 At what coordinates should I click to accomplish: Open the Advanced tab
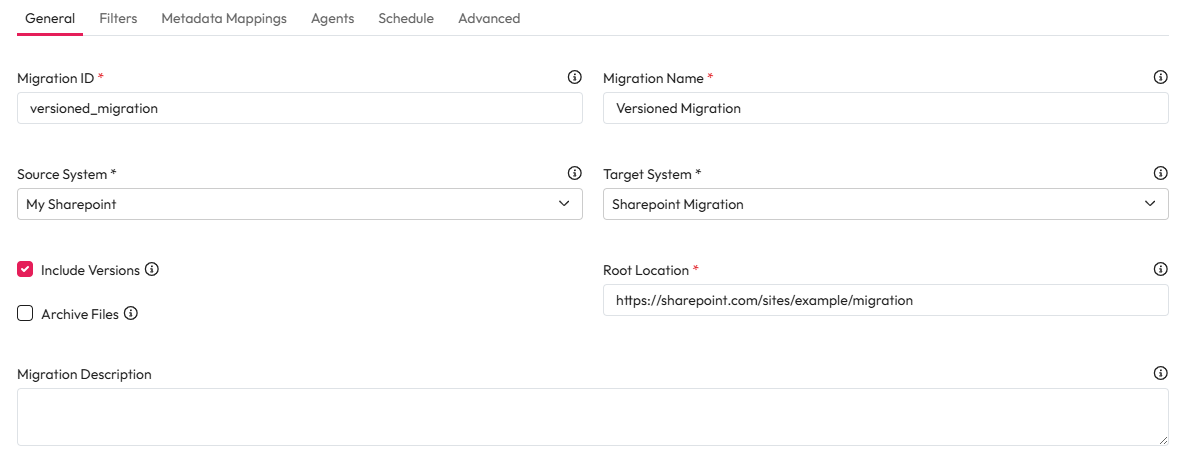[489, 18]
